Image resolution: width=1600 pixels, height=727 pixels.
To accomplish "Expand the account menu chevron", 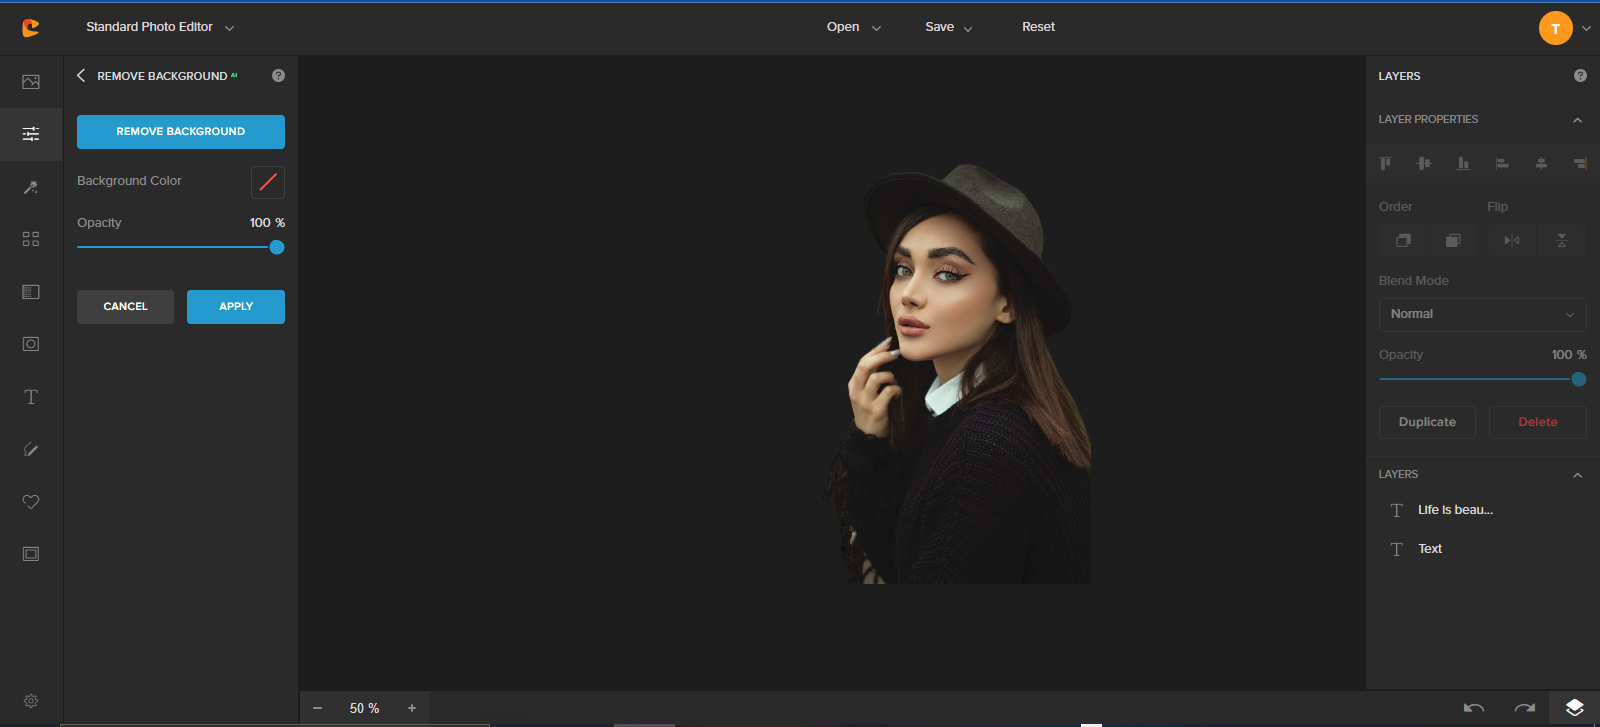I will pos(1586,29).
